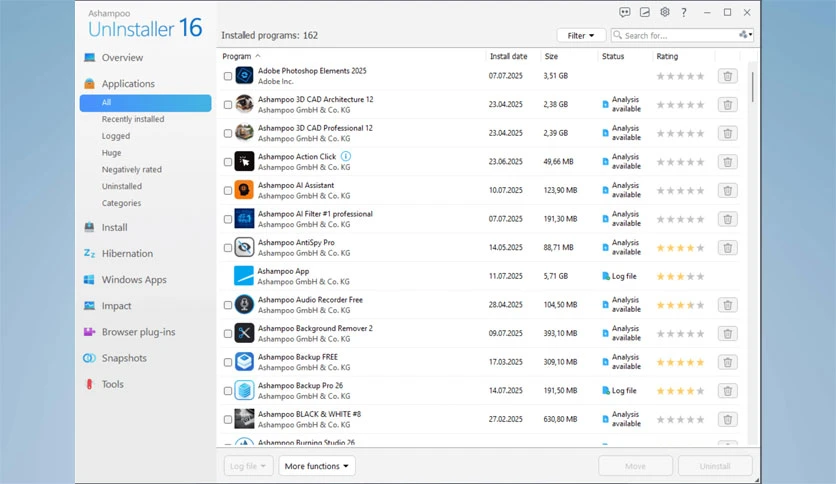Open Browser plug-ins section
This screenshot has height=484, width=836.
138,332
